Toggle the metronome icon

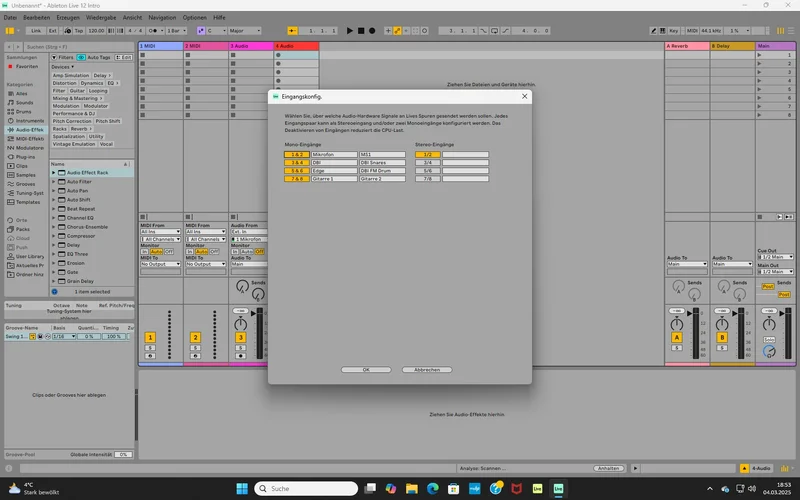coord(153,31)
